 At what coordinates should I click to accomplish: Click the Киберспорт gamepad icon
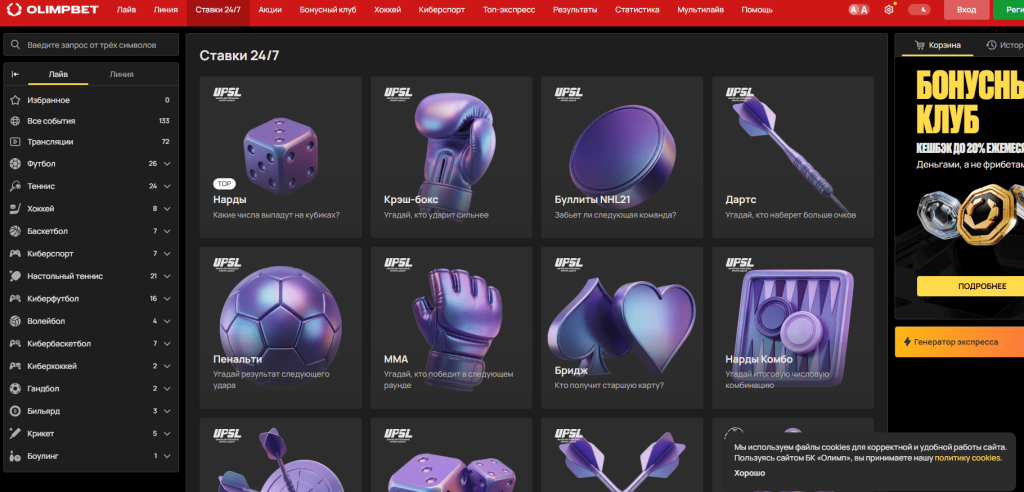(x=16, y=254)
